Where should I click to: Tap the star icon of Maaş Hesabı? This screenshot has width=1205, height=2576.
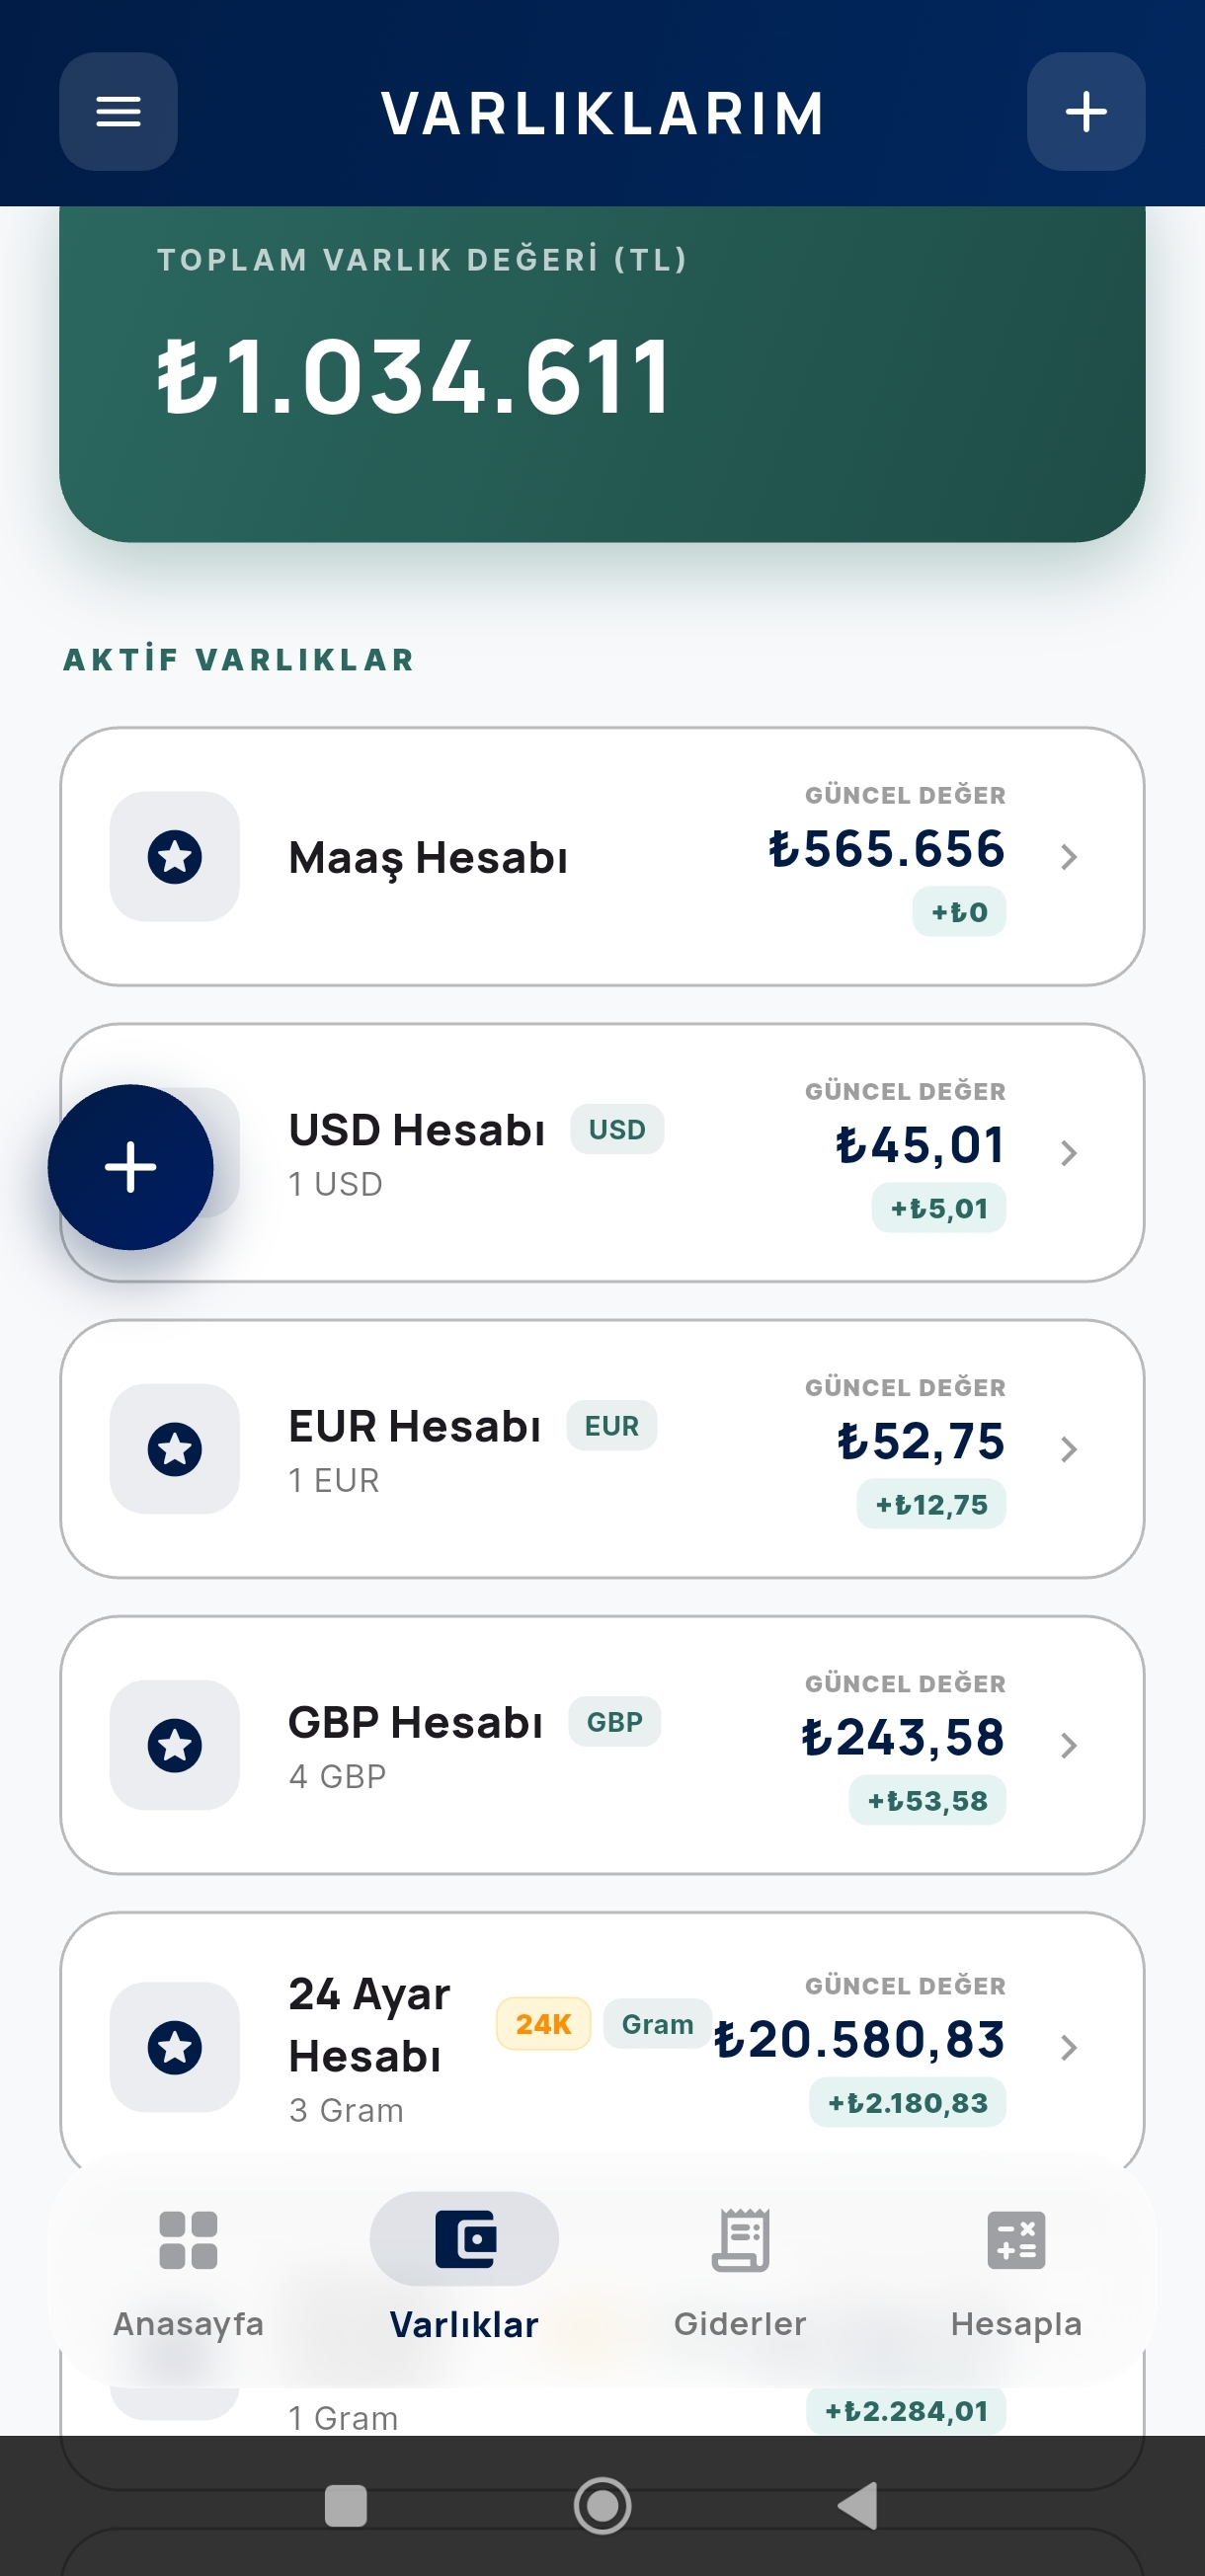pos(175,856)
